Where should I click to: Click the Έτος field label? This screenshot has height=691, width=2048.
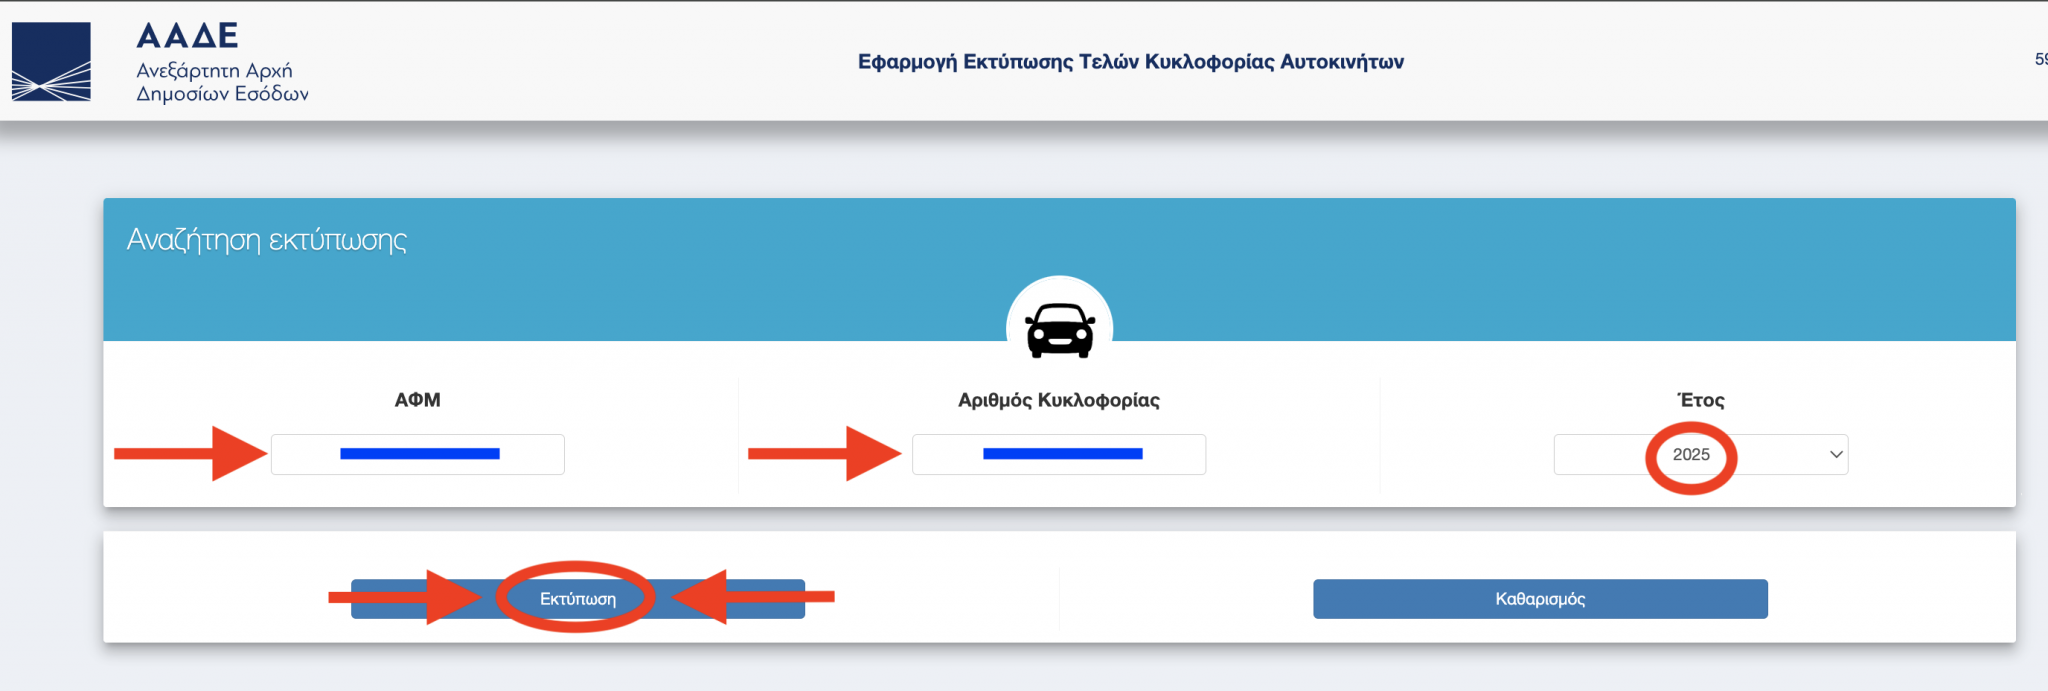point(1700,400)
